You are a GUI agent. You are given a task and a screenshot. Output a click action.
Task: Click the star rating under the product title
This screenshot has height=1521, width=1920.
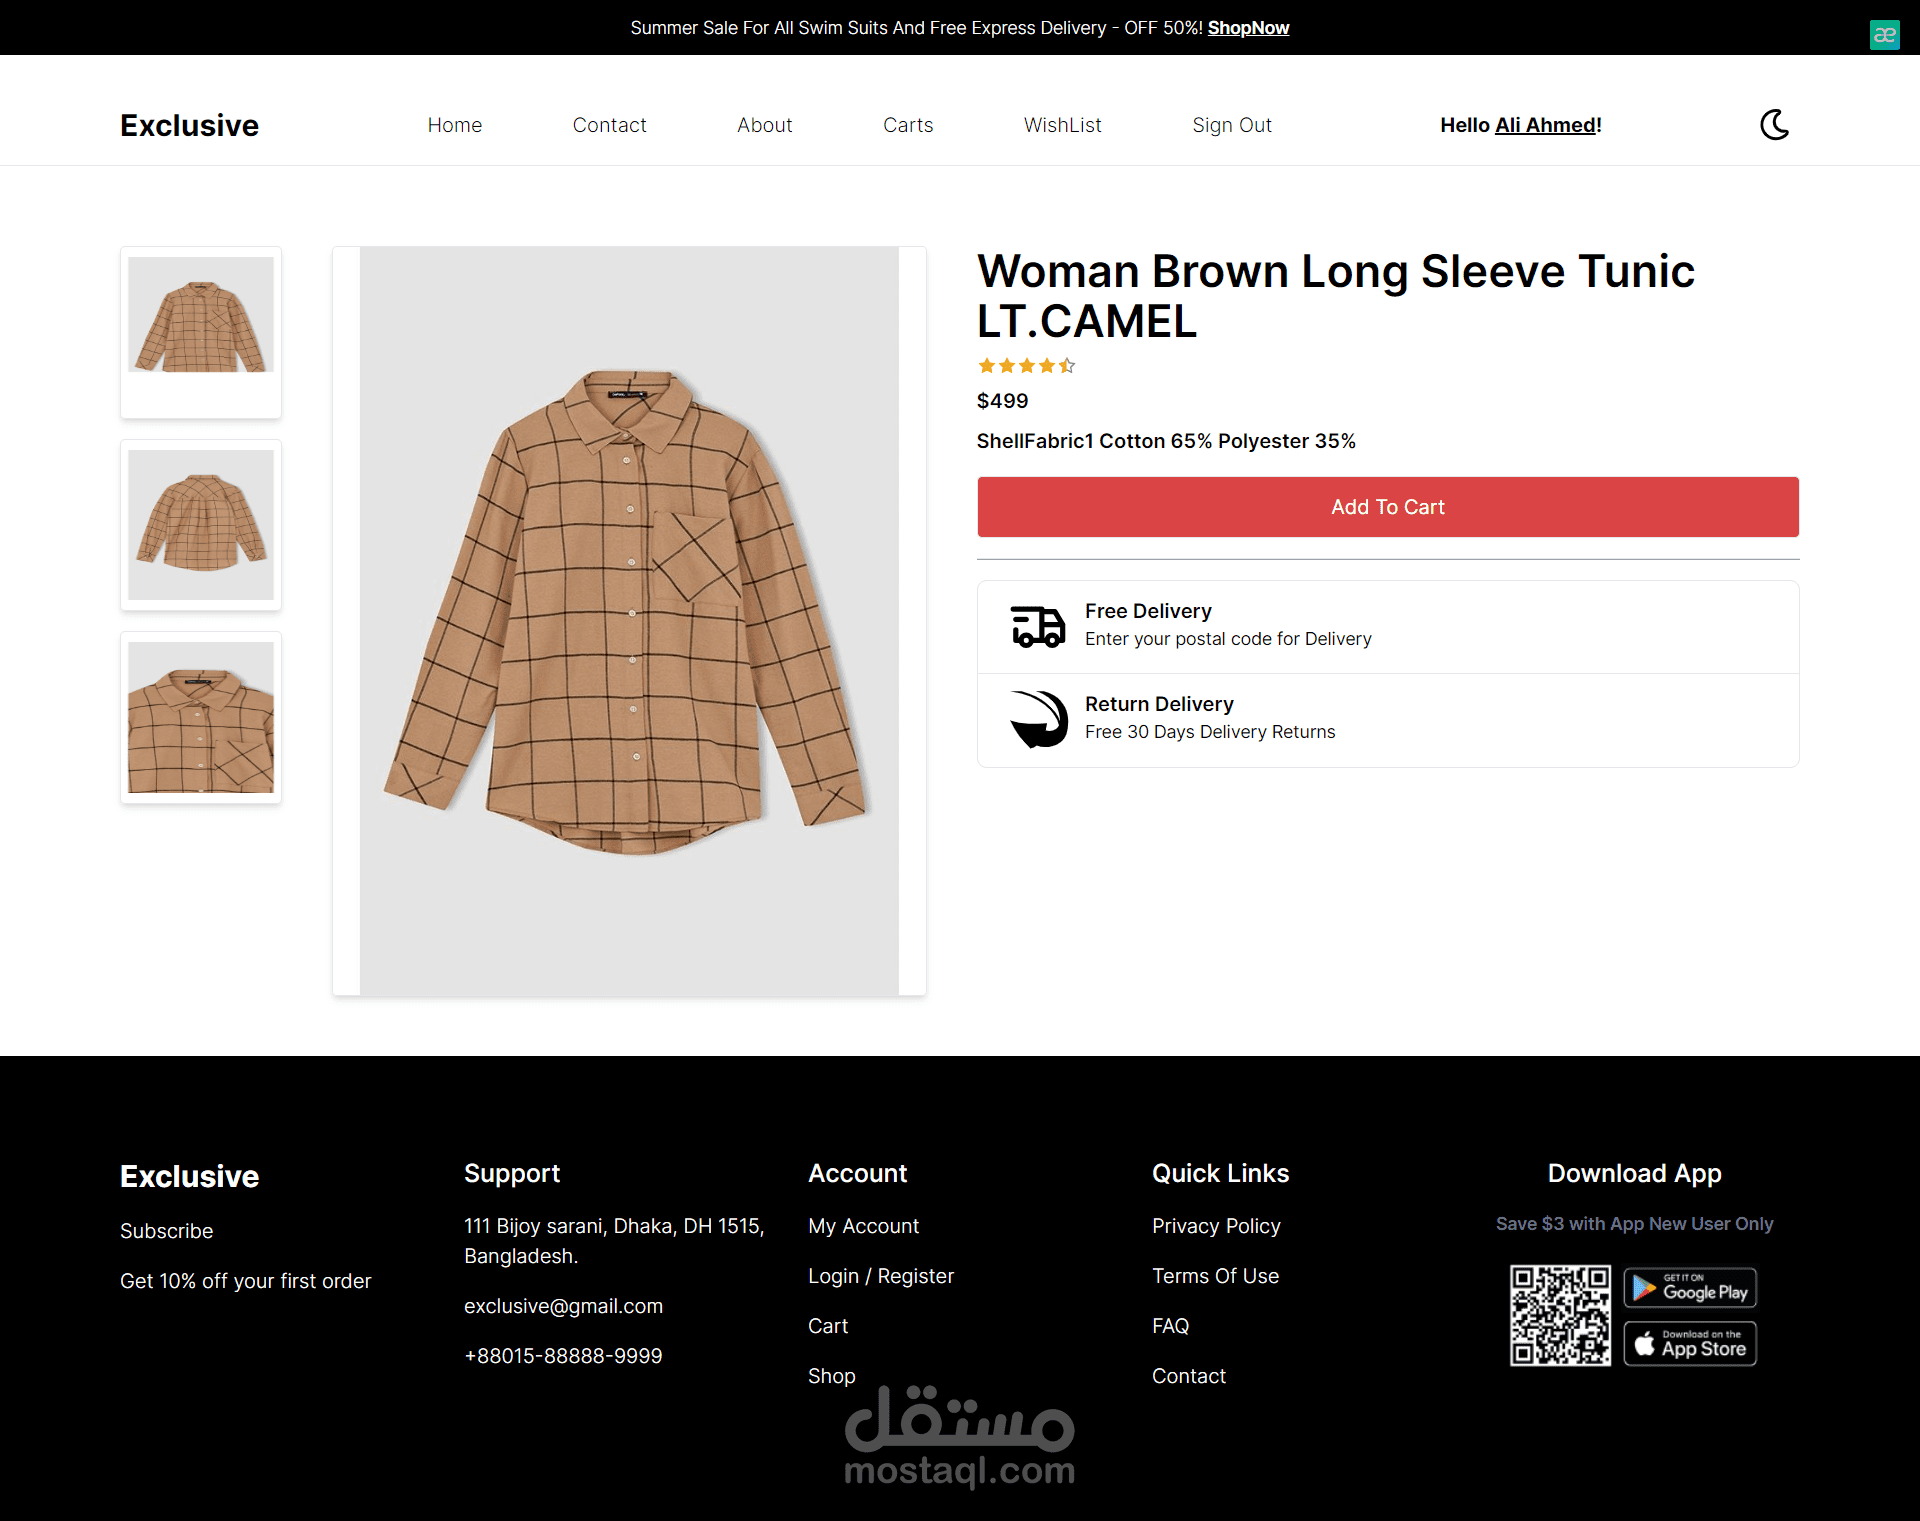1026,366
